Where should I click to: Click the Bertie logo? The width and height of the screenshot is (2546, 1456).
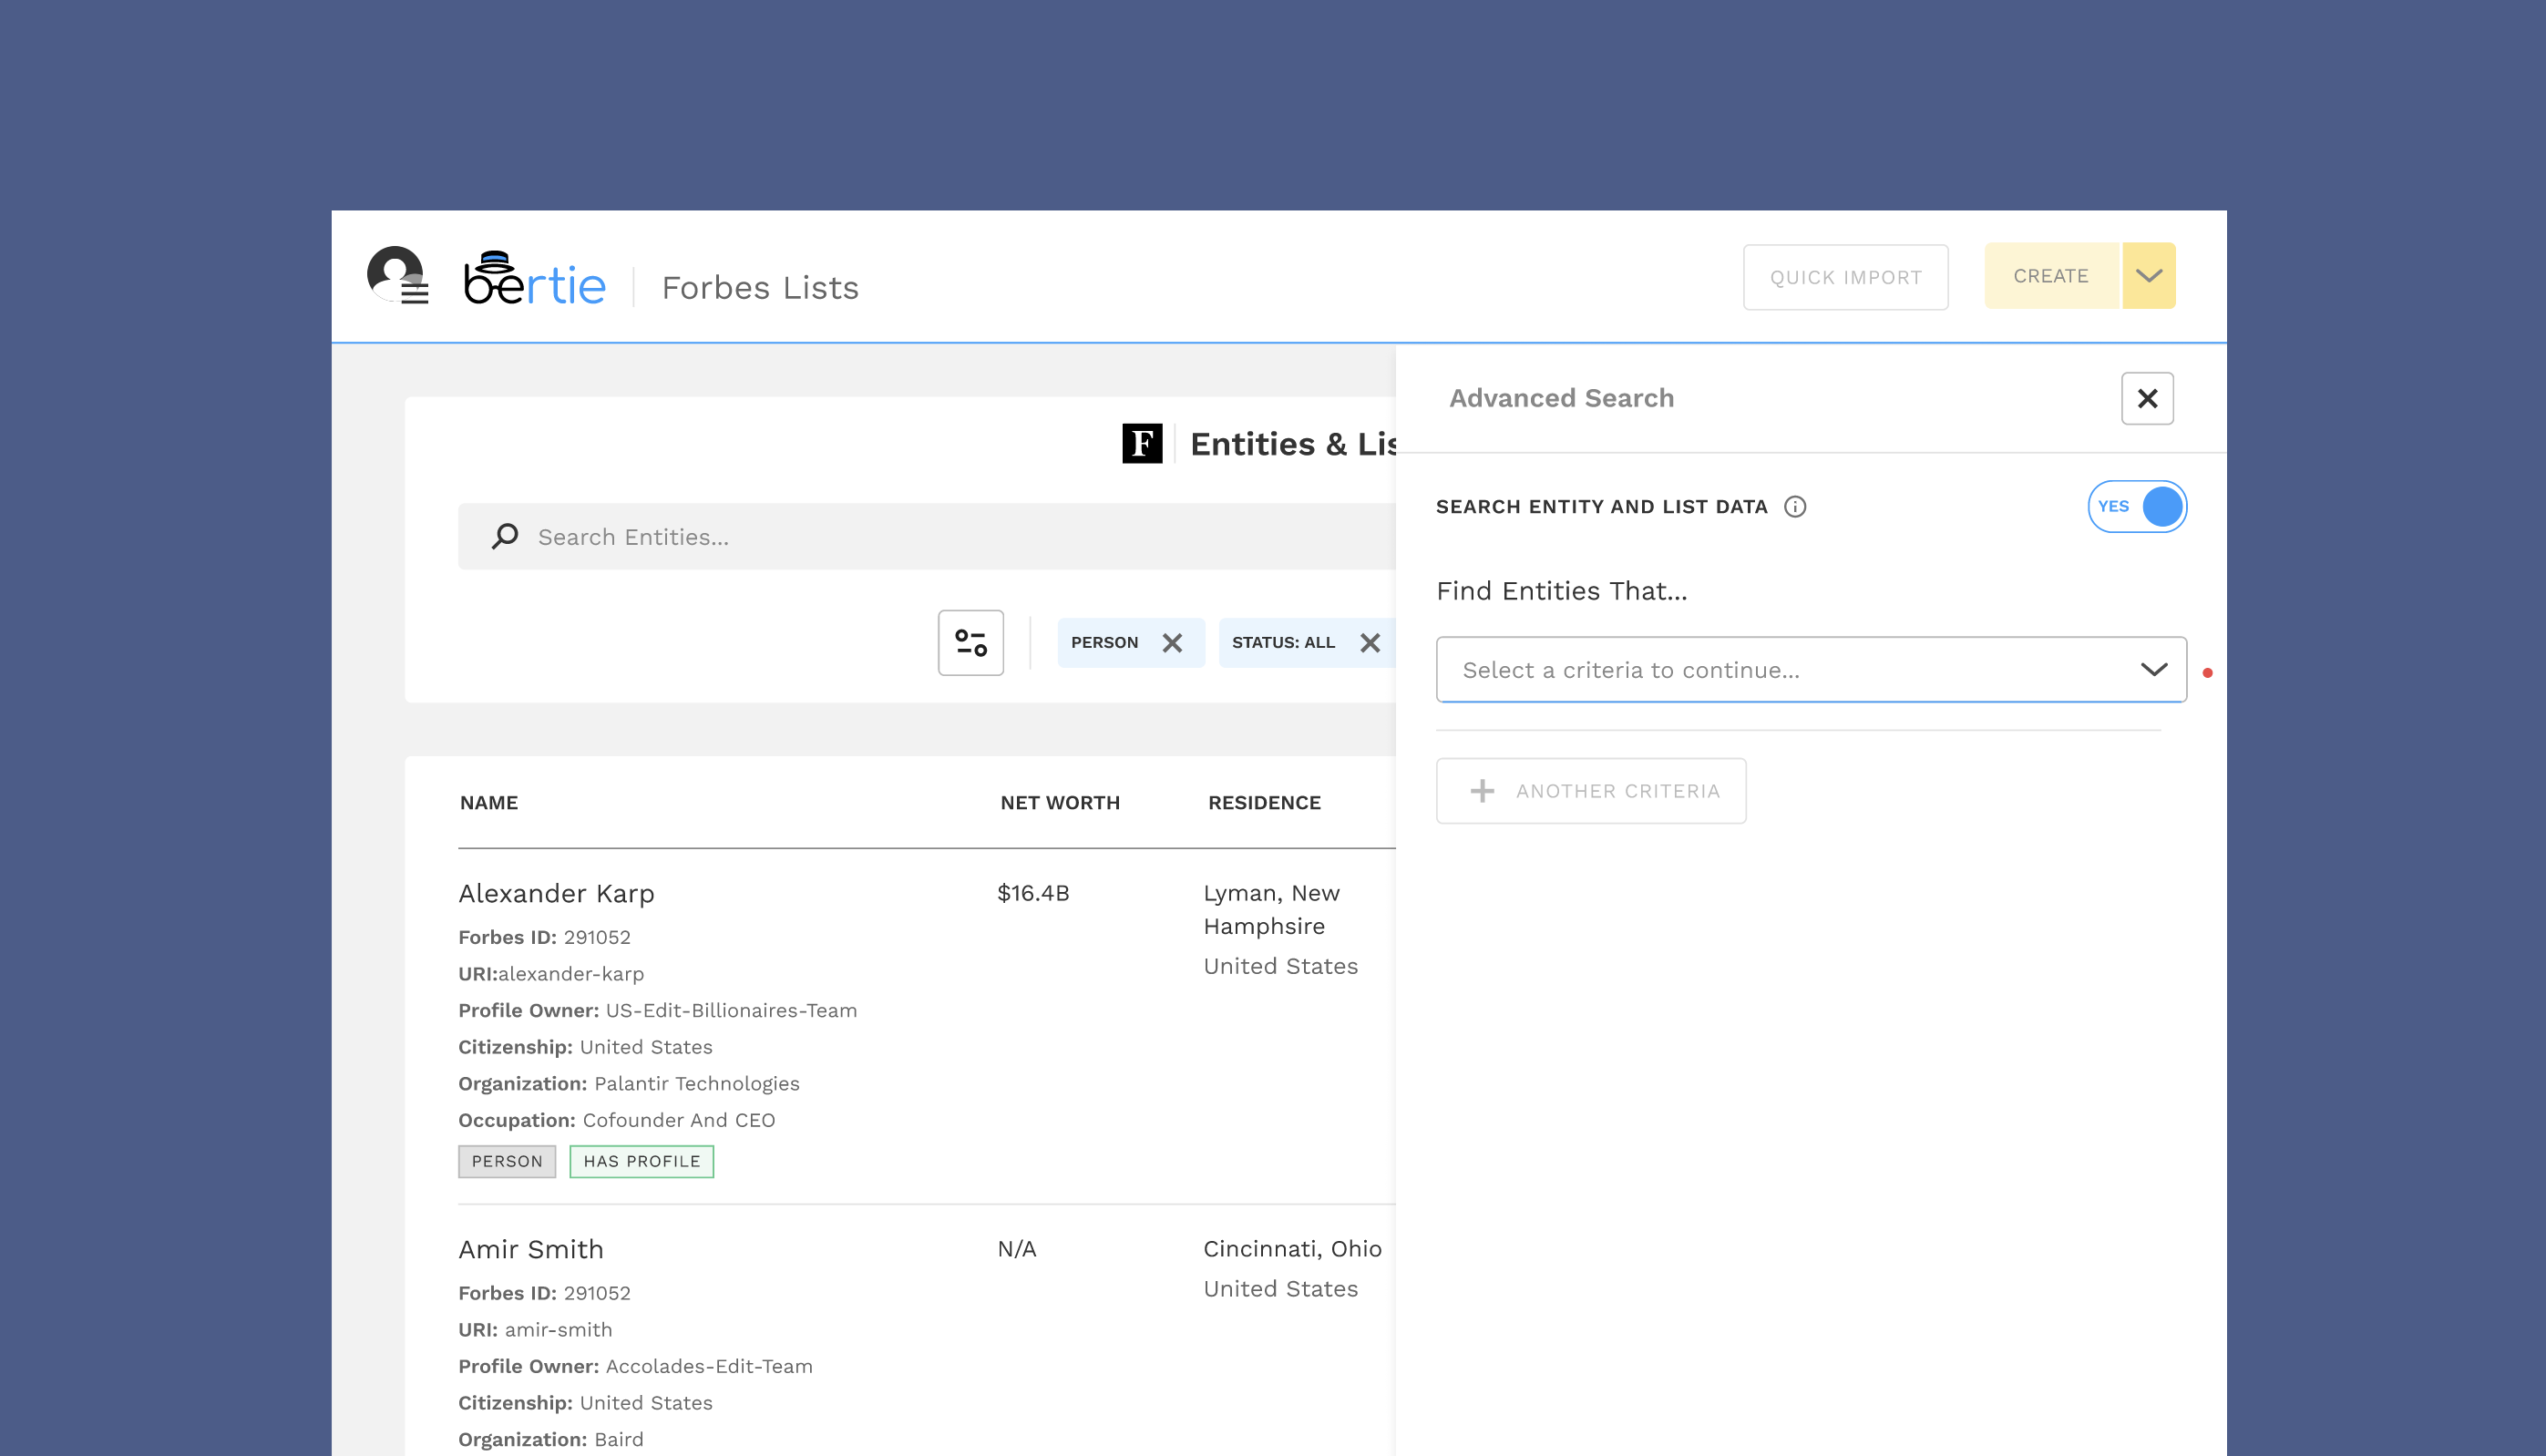pyautogui.click(x=535, y=279)
